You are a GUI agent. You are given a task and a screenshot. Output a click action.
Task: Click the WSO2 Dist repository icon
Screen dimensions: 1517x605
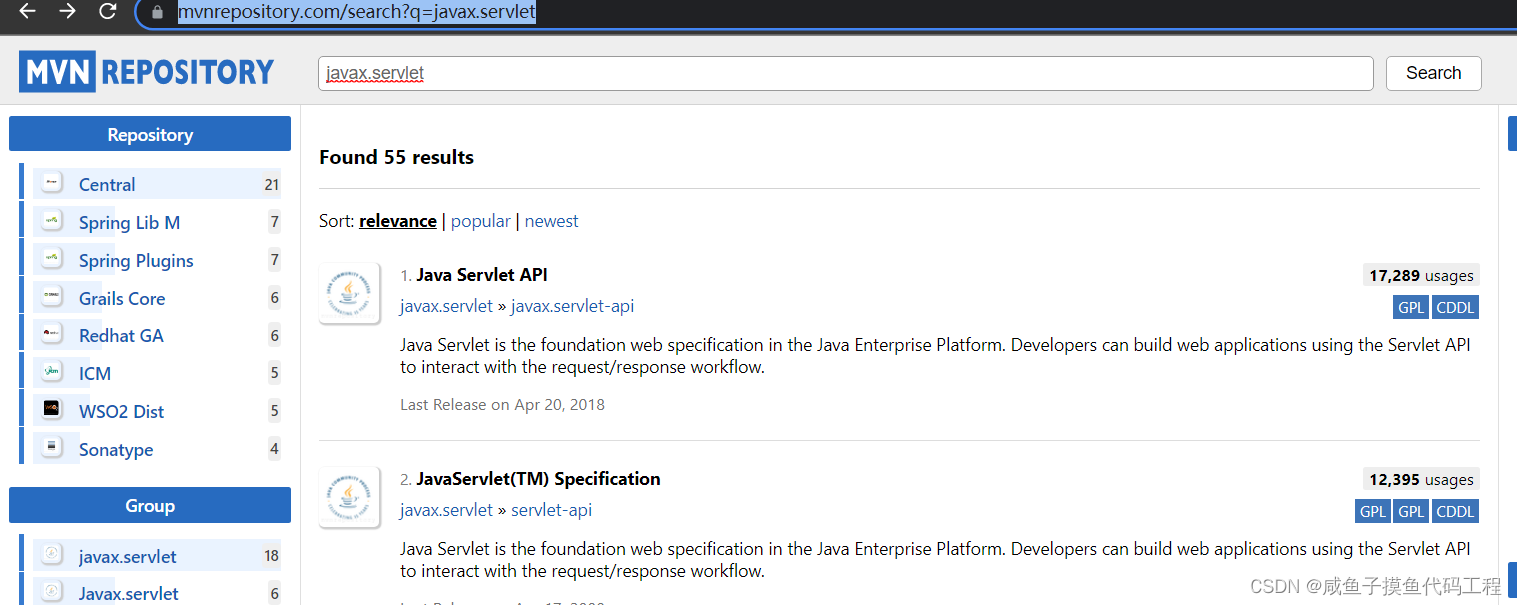click(52, 410)
